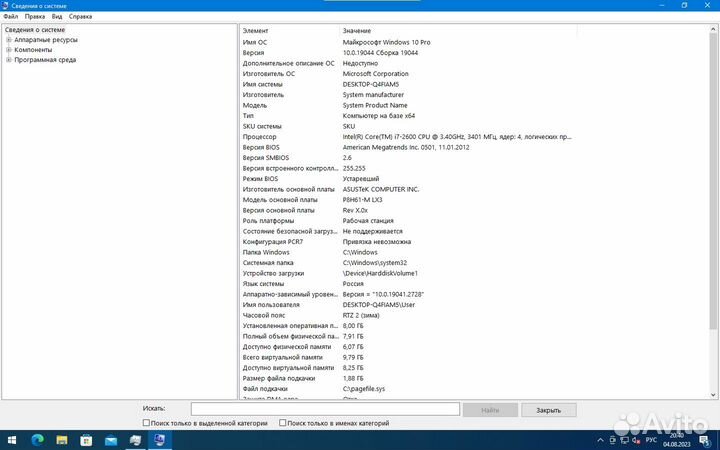Click the P8H61-M LX3 value
Image resolution: width=720 pixels, height=450 pixels.
tap(362, 200)
